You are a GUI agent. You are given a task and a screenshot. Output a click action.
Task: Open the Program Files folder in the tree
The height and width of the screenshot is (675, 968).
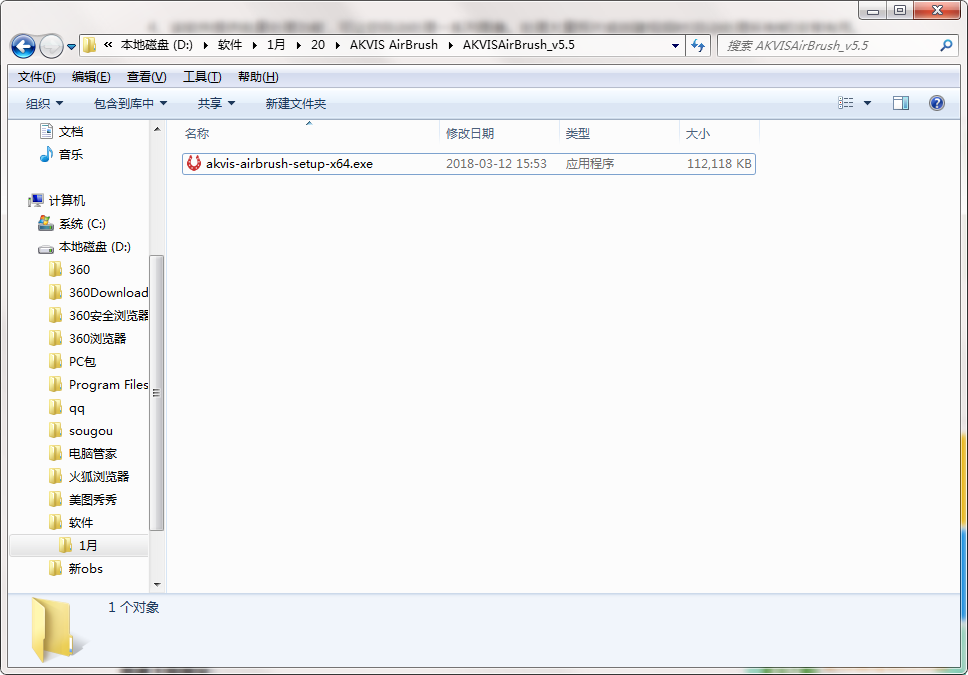click(98, 385)
